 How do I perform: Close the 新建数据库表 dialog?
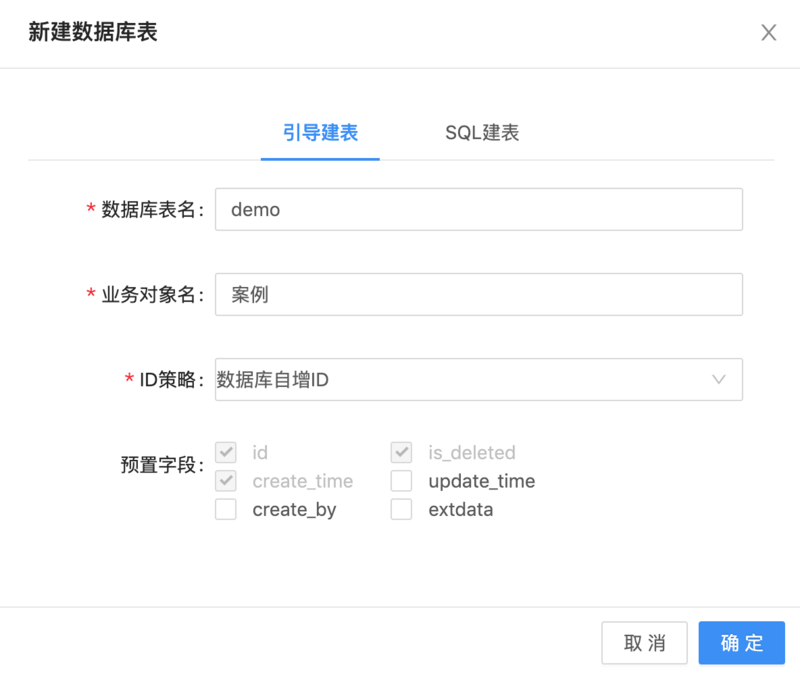768,32
